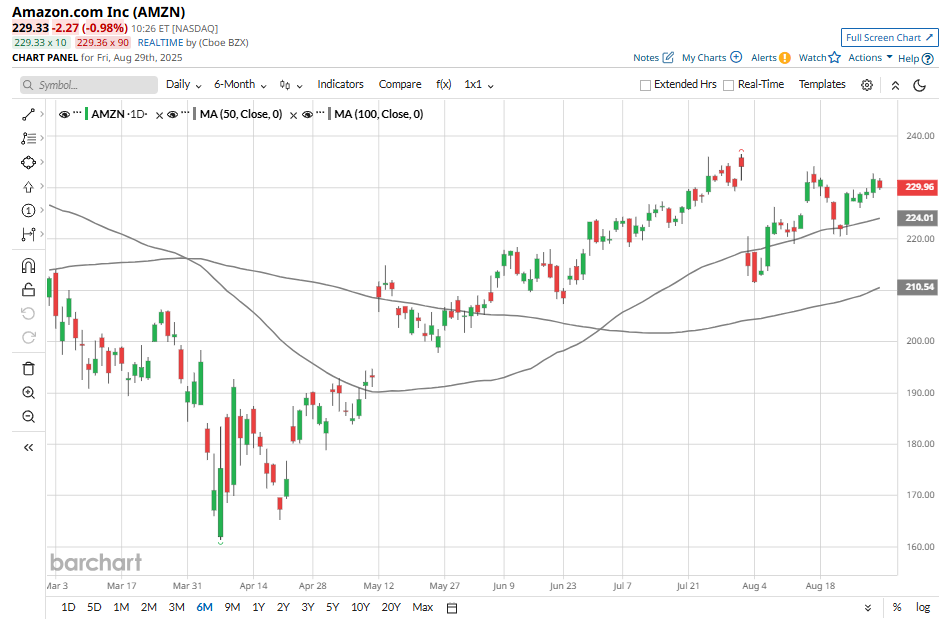The image size is (952, 630).
Task: Select the 1Y time range
Action: coord(259,607)
